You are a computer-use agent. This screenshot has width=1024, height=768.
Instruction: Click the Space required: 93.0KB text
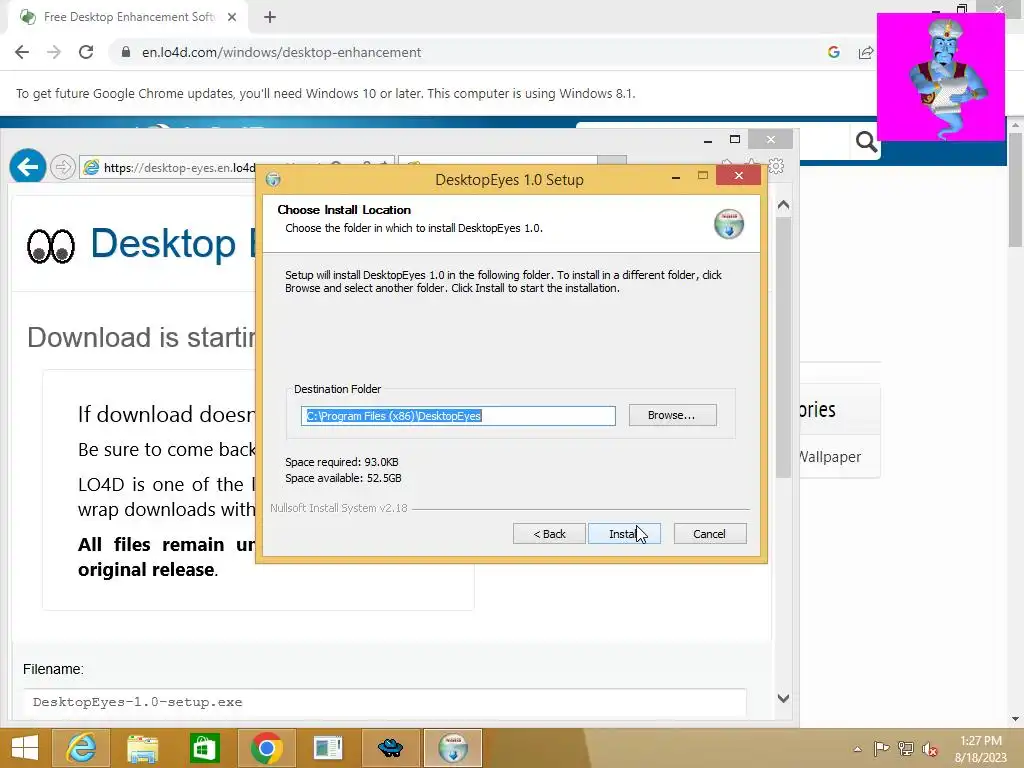pyautogui.click(x=342, y=462)
